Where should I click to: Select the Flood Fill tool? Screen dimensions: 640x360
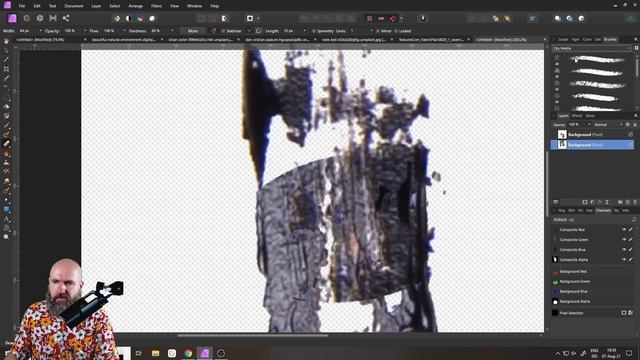(6, 107)
